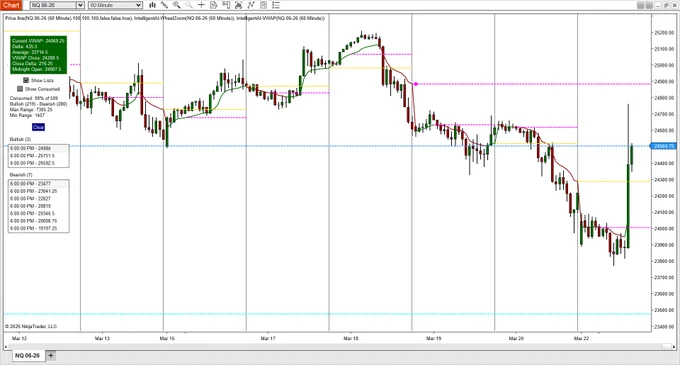Select bearish level 6:00:00 PM - 23041.25
Screen dimensions: 680x365
pos(38,191)
